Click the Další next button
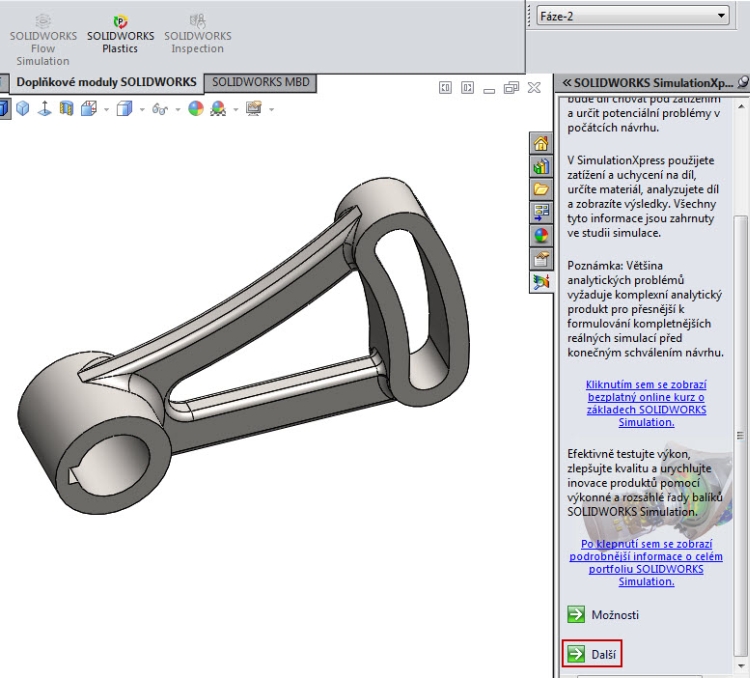Viewport: 750px width, 678px height. (592, 654)
